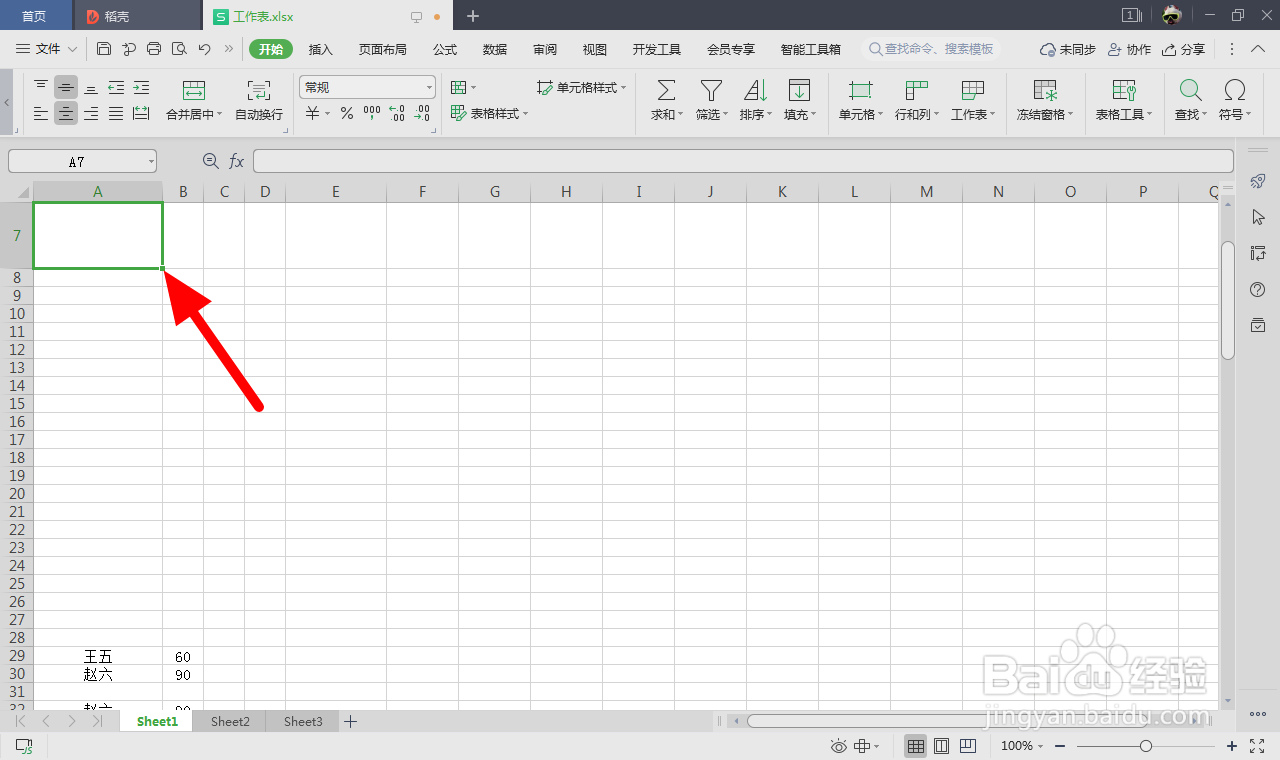Click increase indent icon
1280x760 pixels.
tap(141, 87)
